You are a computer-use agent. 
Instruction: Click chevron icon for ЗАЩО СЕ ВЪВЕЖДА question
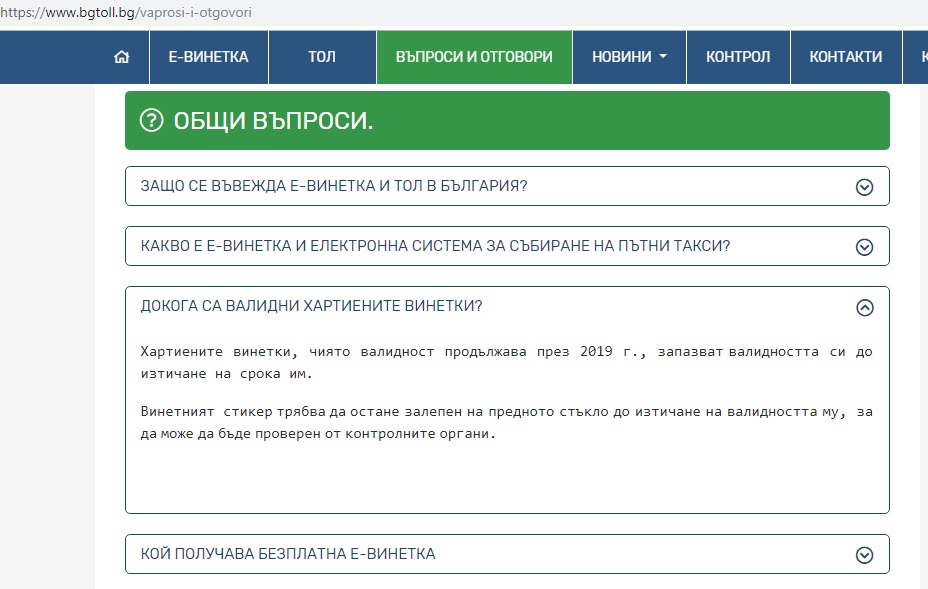tap(865, 187)
